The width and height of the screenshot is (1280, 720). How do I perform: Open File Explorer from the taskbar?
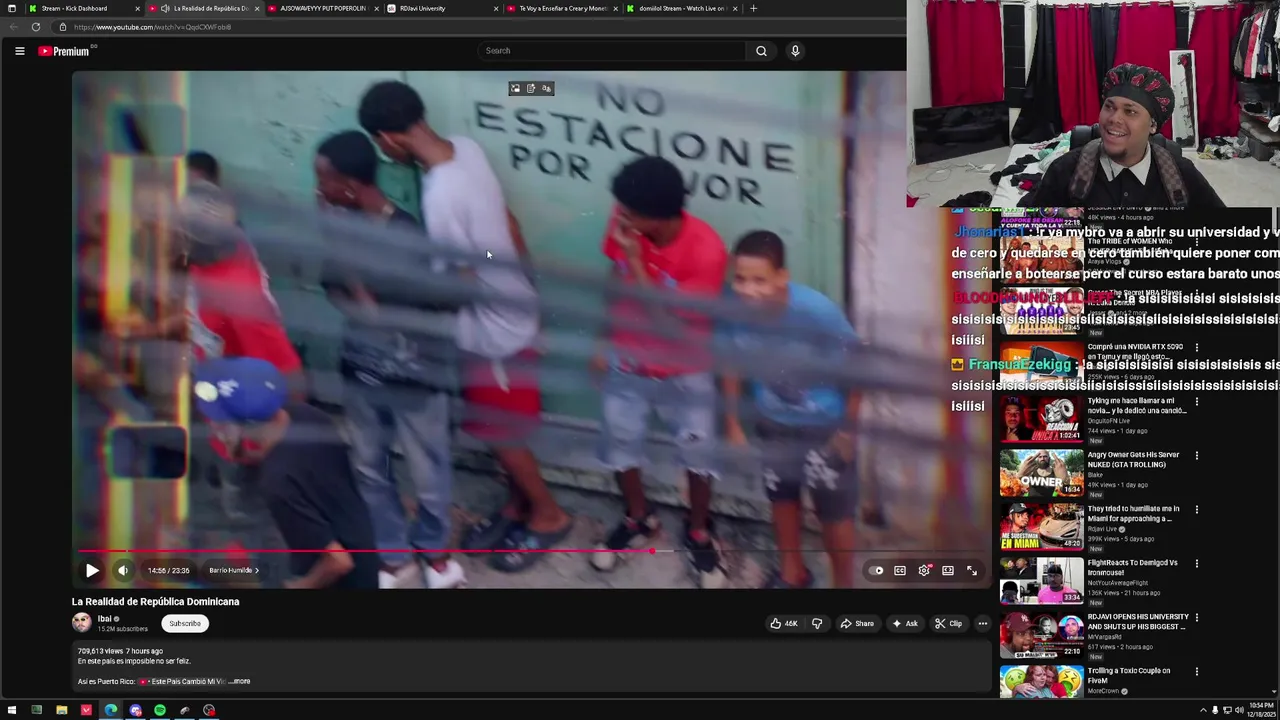[61, 710]
